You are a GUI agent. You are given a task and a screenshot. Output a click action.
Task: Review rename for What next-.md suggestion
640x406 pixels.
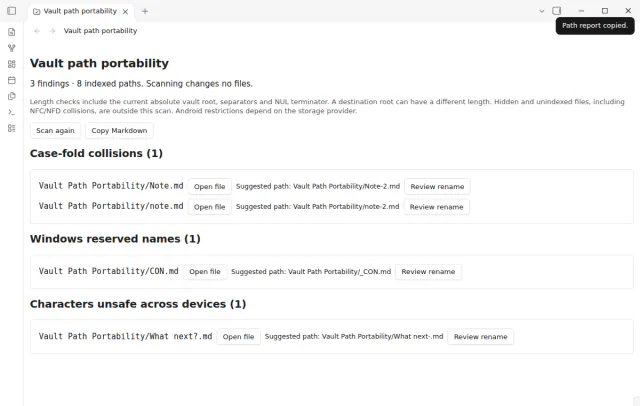pyautogui.click(x=480, y=337)
